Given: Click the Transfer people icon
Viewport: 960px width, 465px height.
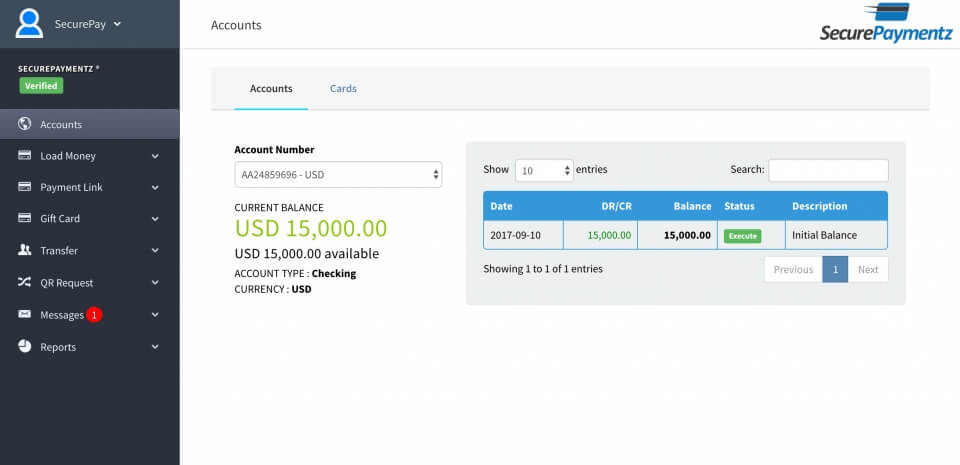Looking at the screenshot, I should coord(25,250).
